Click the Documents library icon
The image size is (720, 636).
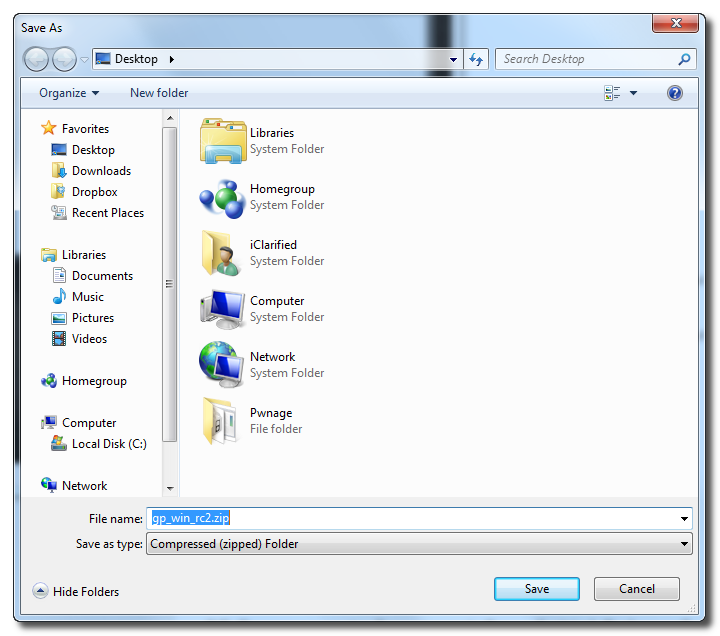pos(59,276)
